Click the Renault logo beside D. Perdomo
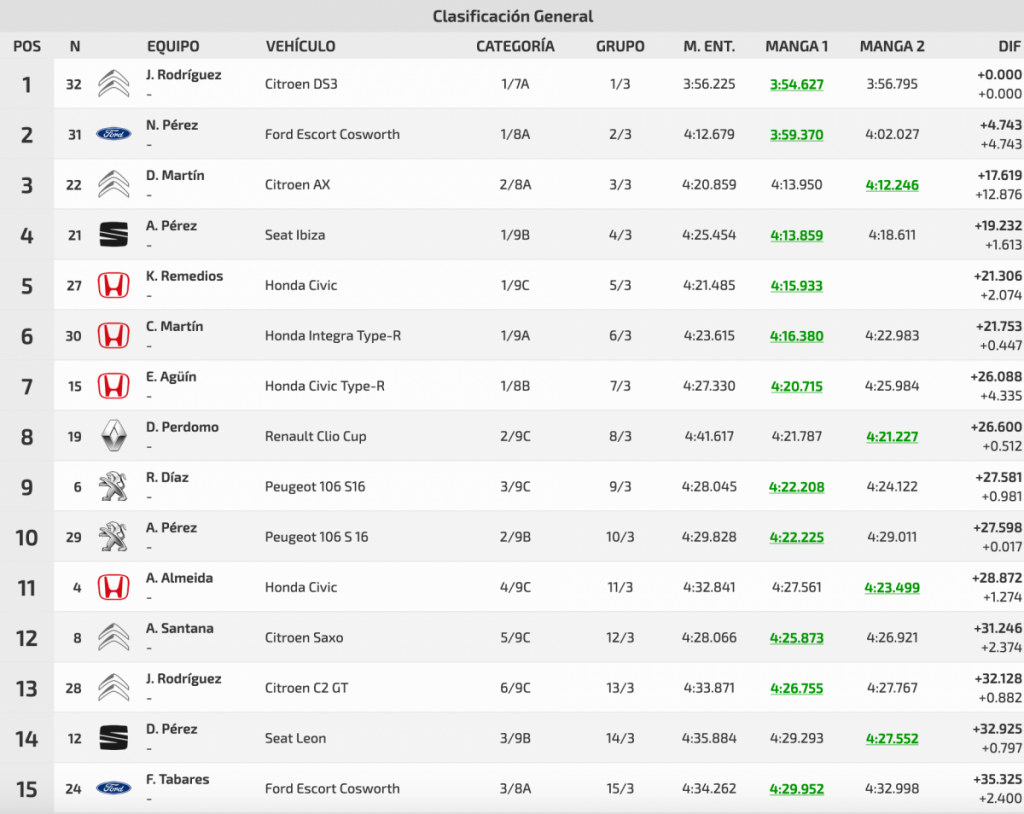 [x=113, y=436]
